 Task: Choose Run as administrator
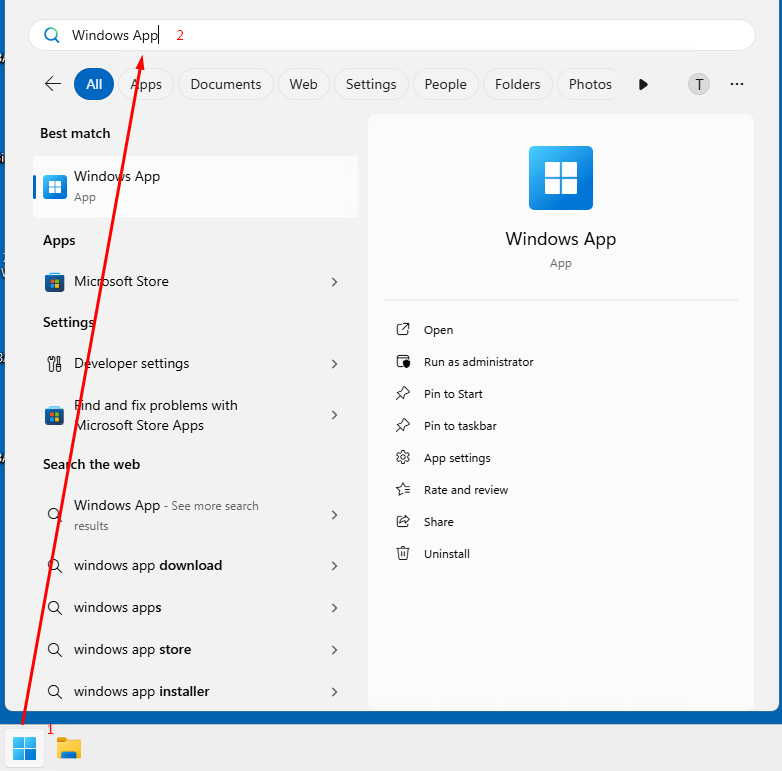pyautogui.click(x=479, y=362)
